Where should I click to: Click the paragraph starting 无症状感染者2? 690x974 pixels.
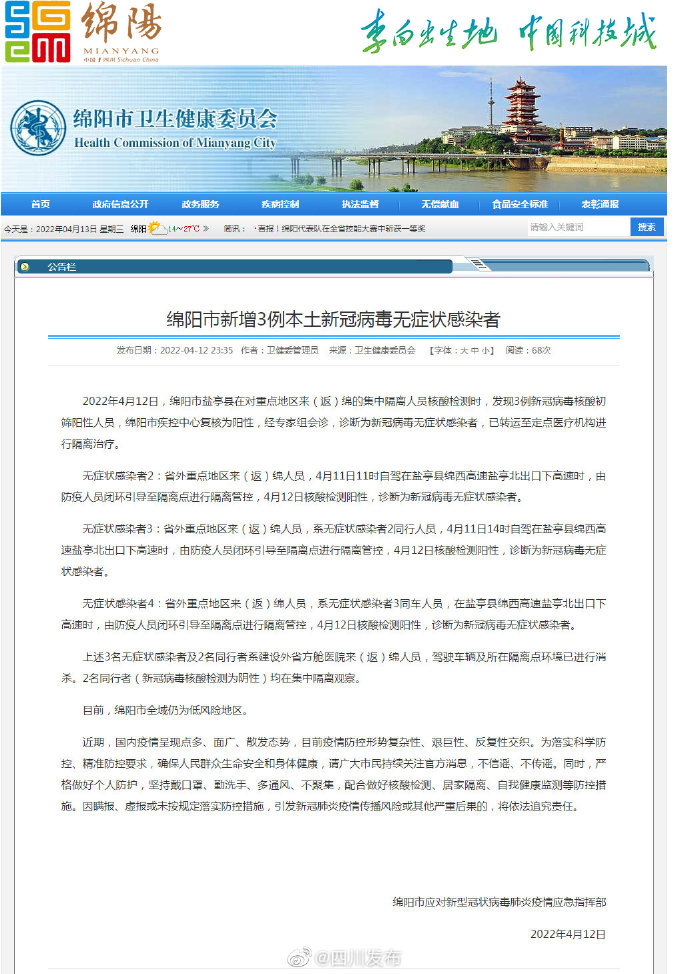pos(334,486)
